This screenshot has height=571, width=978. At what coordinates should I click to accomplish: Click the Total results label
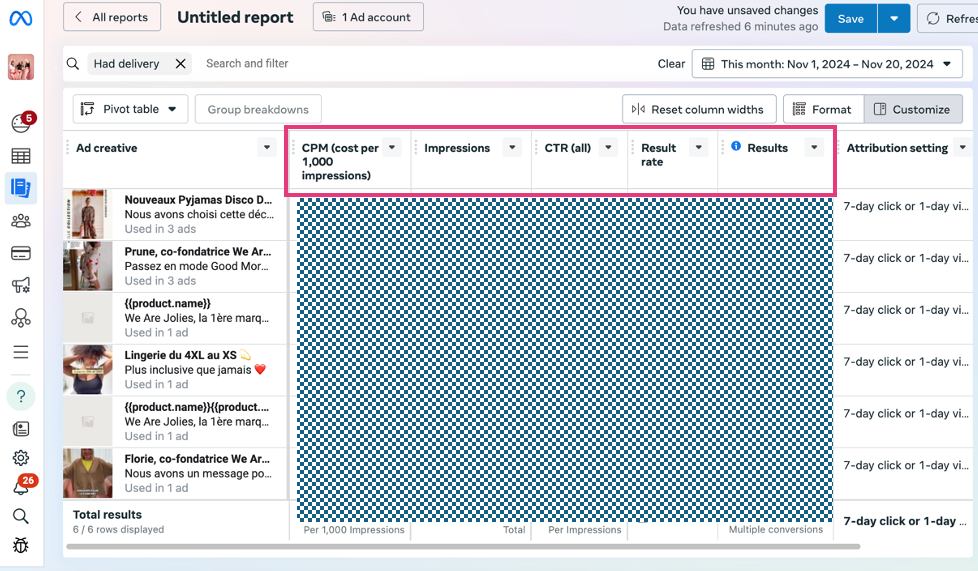(107, 515)
